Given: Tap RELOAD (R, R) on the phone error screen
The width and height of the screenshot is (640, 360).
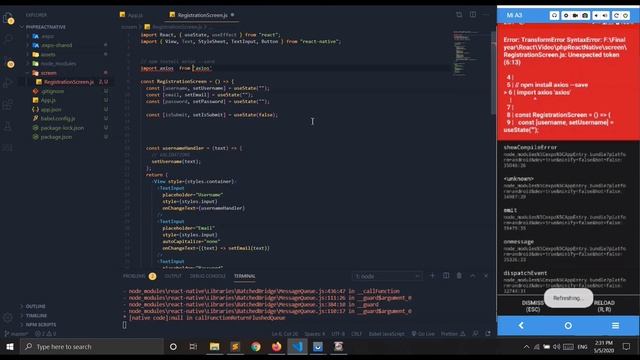Looking at the screenshot, I should coord(604,306).
